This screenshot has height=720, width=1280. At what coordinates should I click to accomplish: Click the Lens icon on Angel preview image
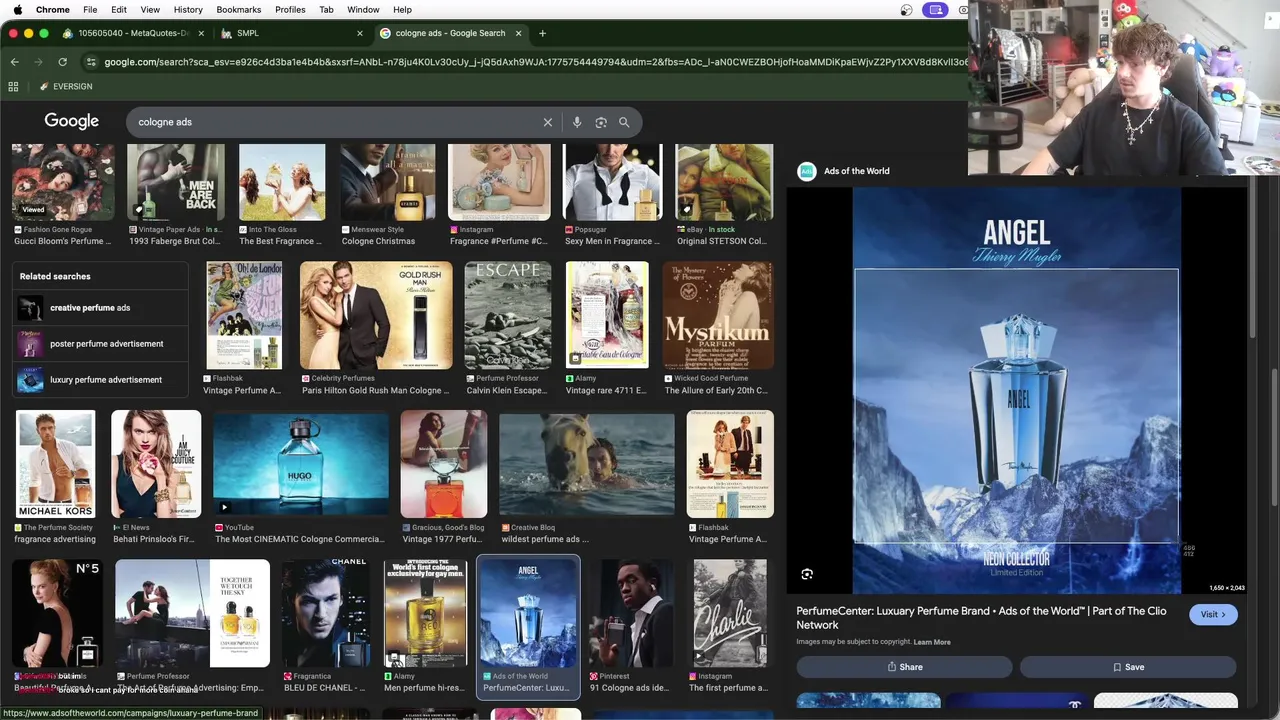pyautogui.click(x=807, y=574)
